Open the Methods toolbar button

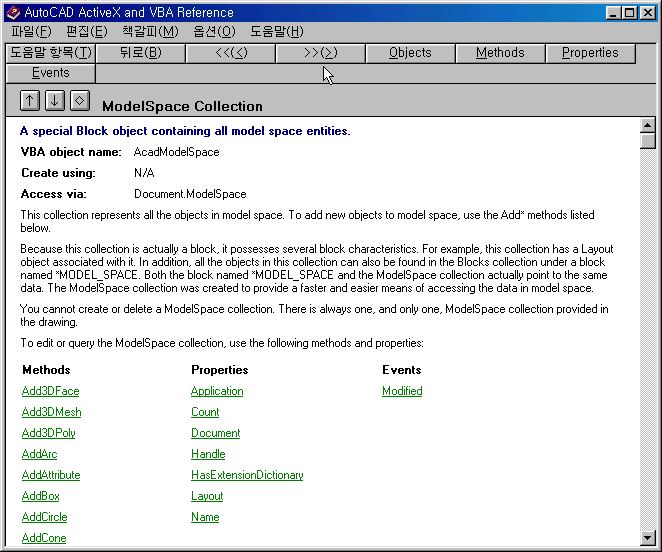point(500,53)
